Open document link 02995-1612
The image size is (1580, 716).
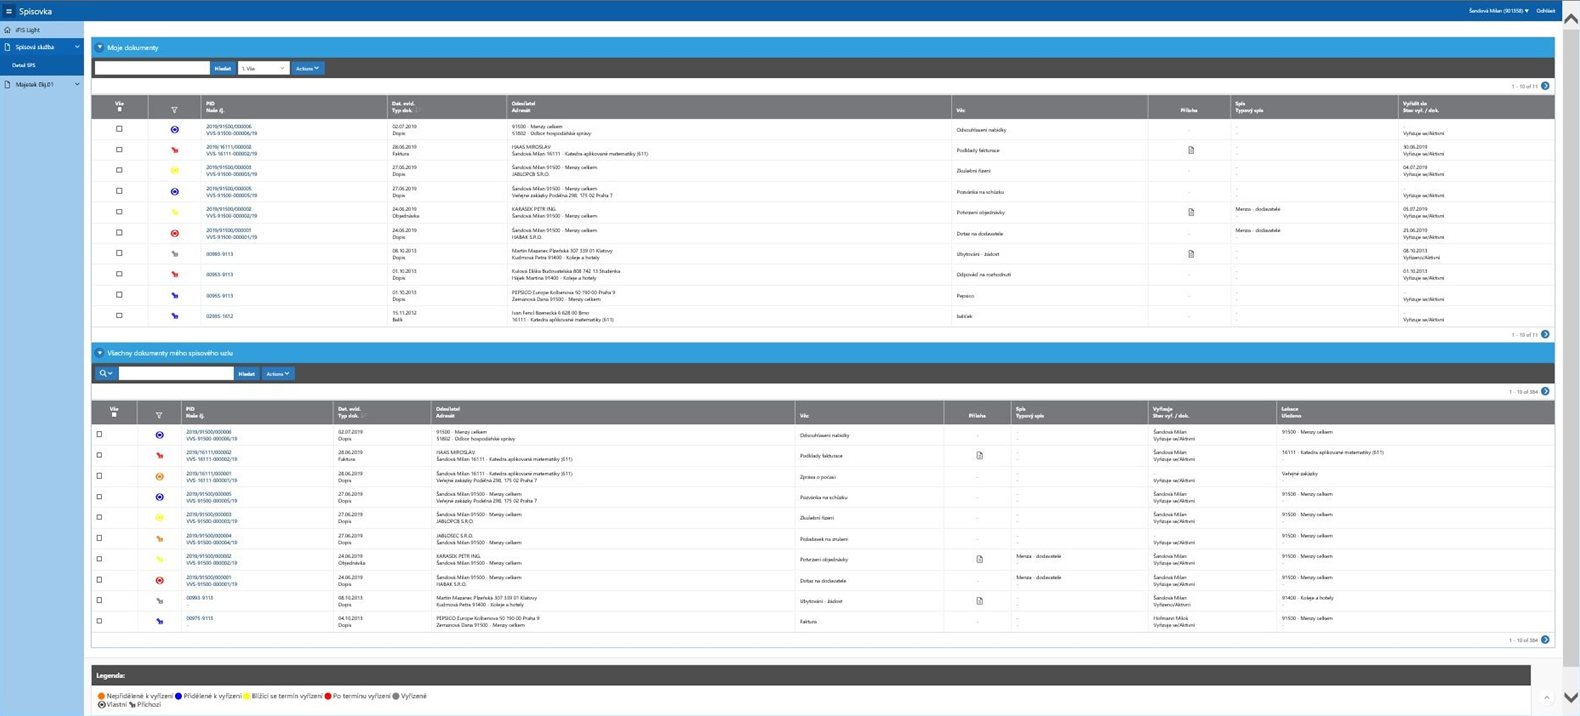pos(219,316)
